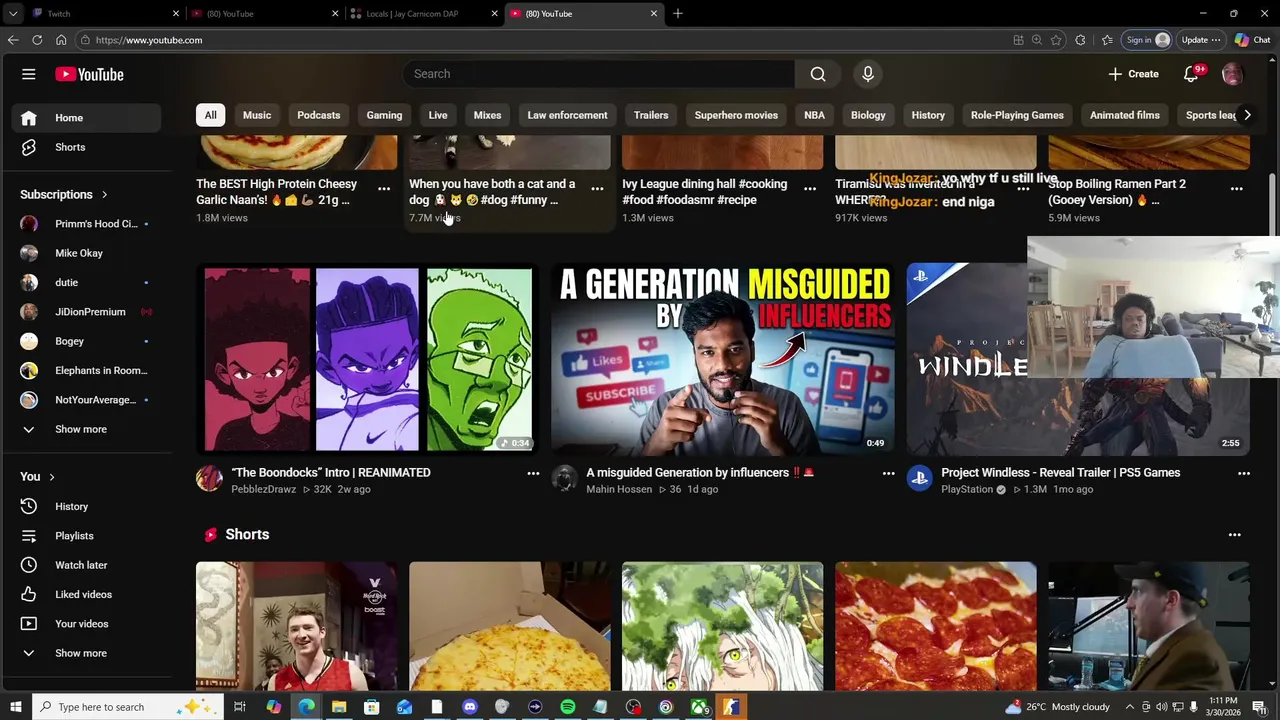Open a new browser tab
Screen dimensions: 1280x720
(x=678, y=14)
